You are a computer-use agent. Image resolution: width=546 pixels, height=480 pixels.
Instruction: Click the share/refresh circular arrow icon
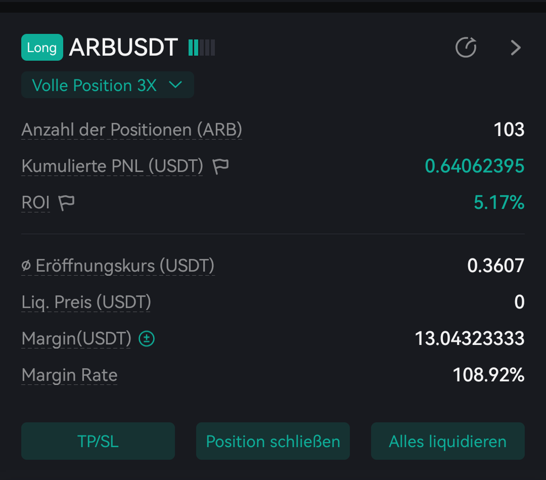coord(466,47)
